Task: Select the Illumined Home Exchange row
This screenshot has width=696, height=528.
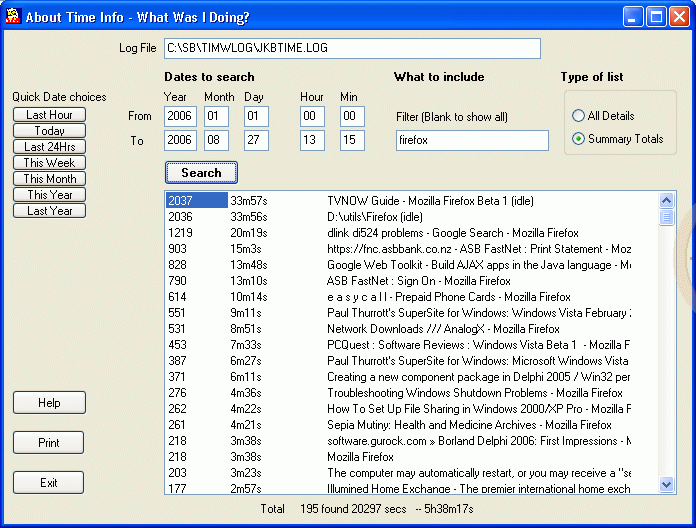Action: [411, 488]
